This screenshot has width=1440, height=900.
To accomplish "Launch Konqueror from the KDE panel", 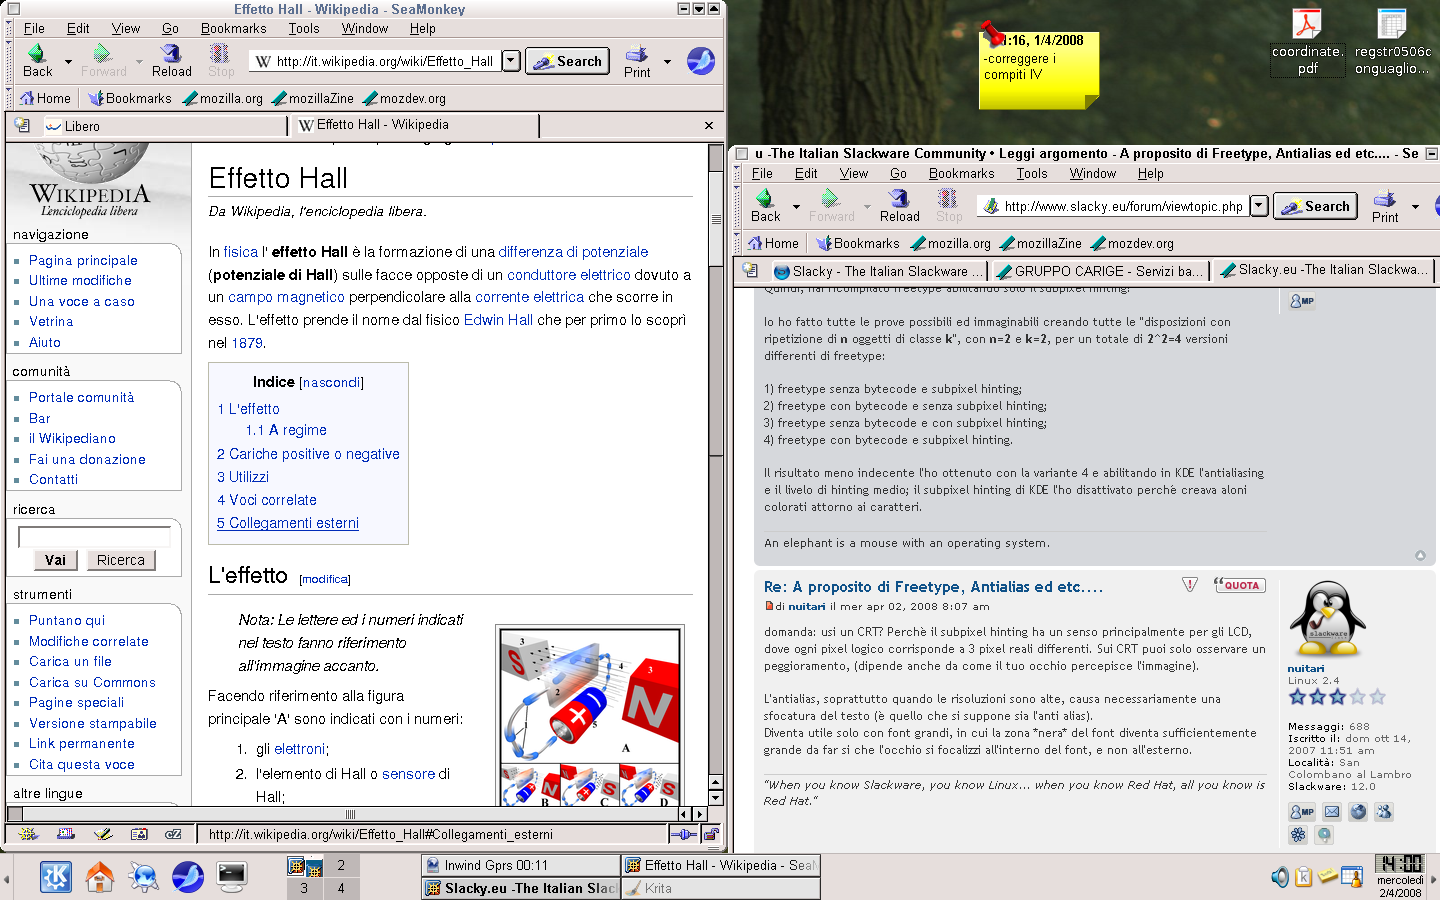I will [x=143, y=877].
